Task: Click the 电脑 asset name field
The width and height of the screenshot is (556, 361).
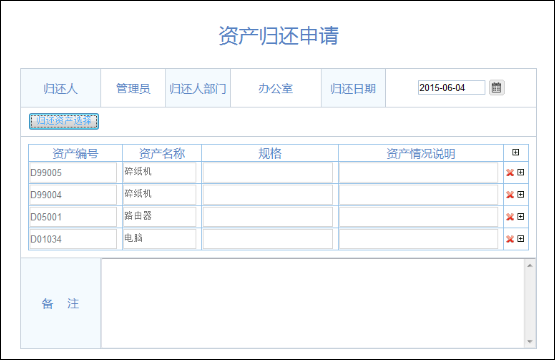Action: [160, 239]
